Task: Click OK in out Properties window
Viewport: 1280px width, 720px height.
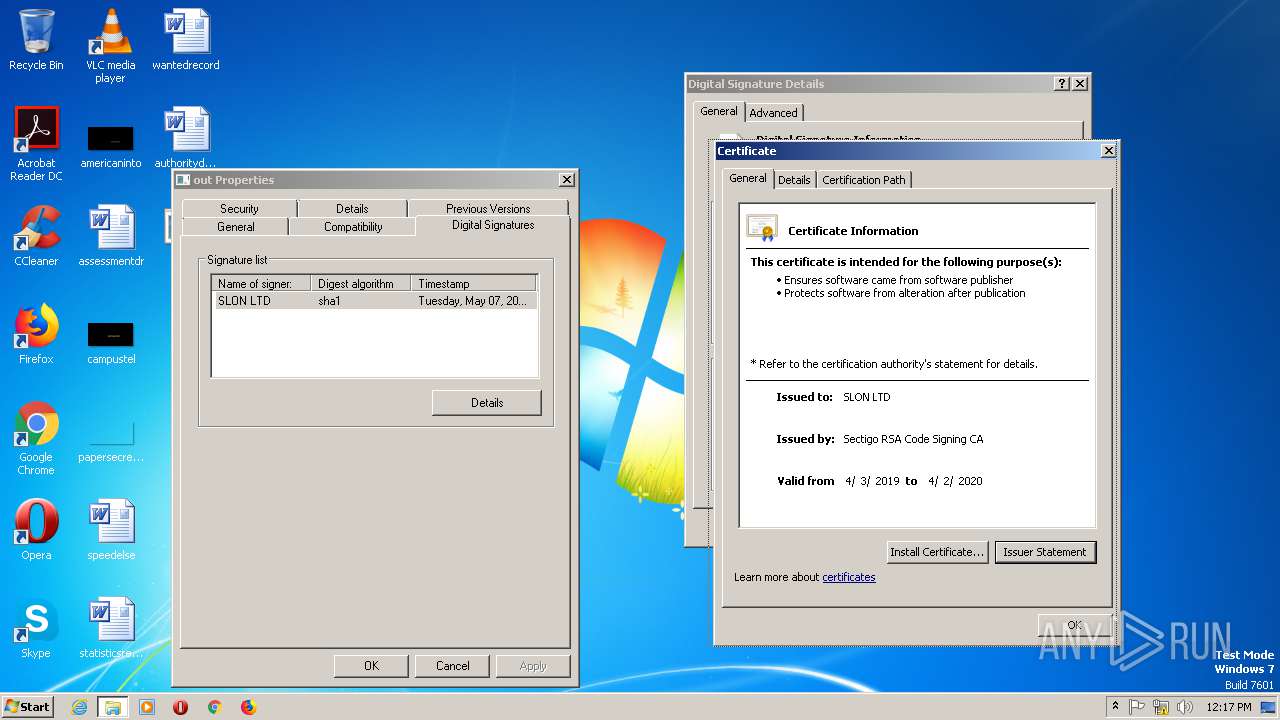Action: [x=371, y=665]
